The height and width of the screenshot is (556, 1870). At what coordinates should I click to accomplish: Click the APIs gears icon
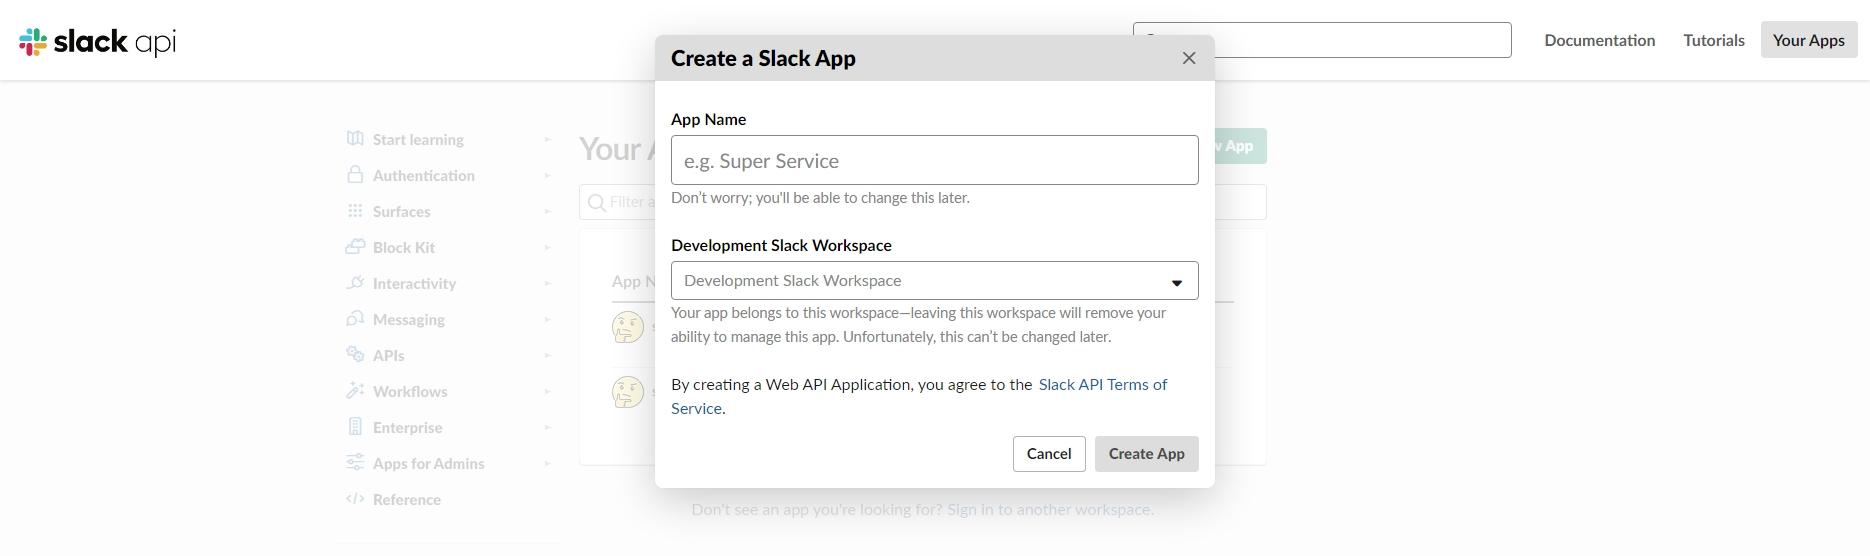[x=355, y=355]
